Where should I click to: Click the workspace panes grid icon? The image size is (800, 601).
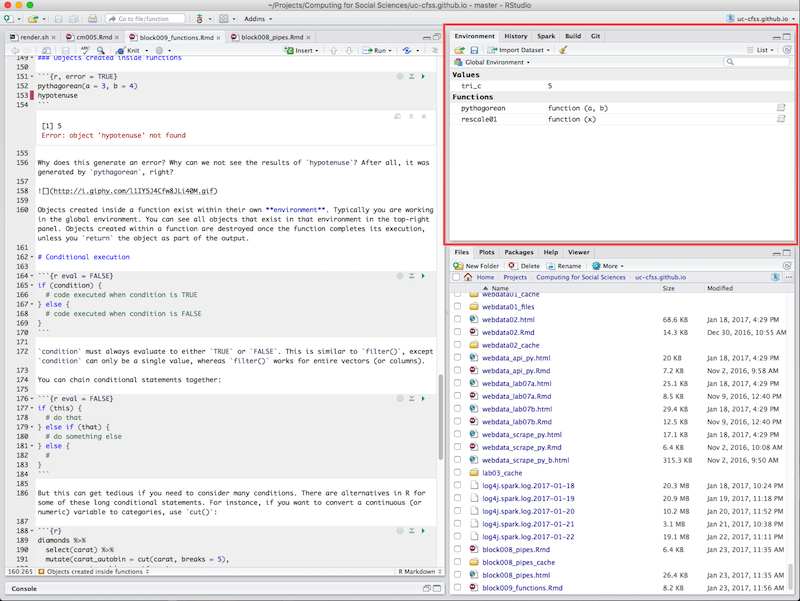pyautogui.click(x=223, y=19)
